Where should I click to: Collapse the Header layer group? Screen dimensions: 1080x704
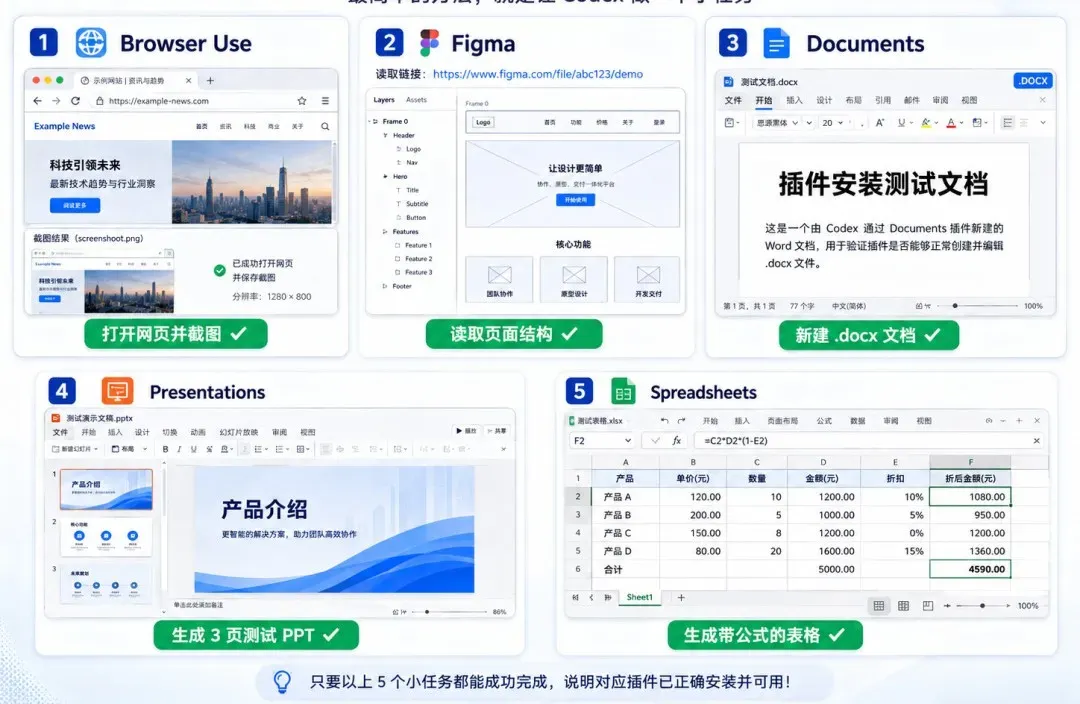pos(386,135)
